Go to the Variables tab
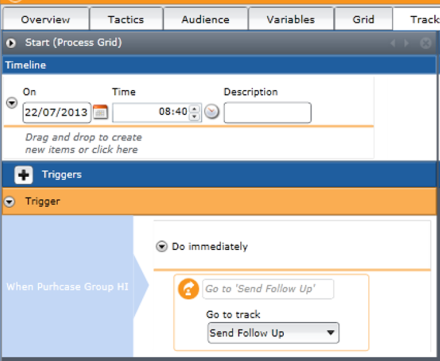Viewport: 440px width, 361px height. click(291, 19)
